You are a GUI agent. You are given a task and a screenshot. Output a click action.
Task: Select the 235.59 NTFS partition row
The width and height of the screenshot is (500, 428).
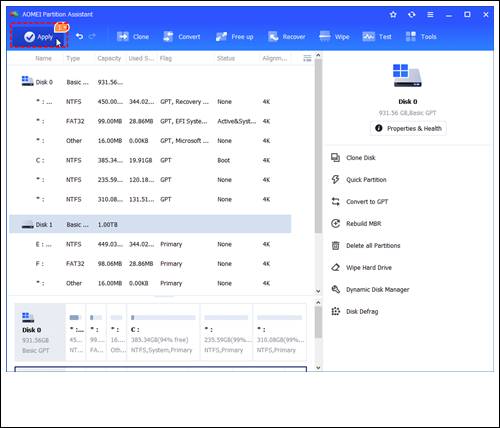150,180
